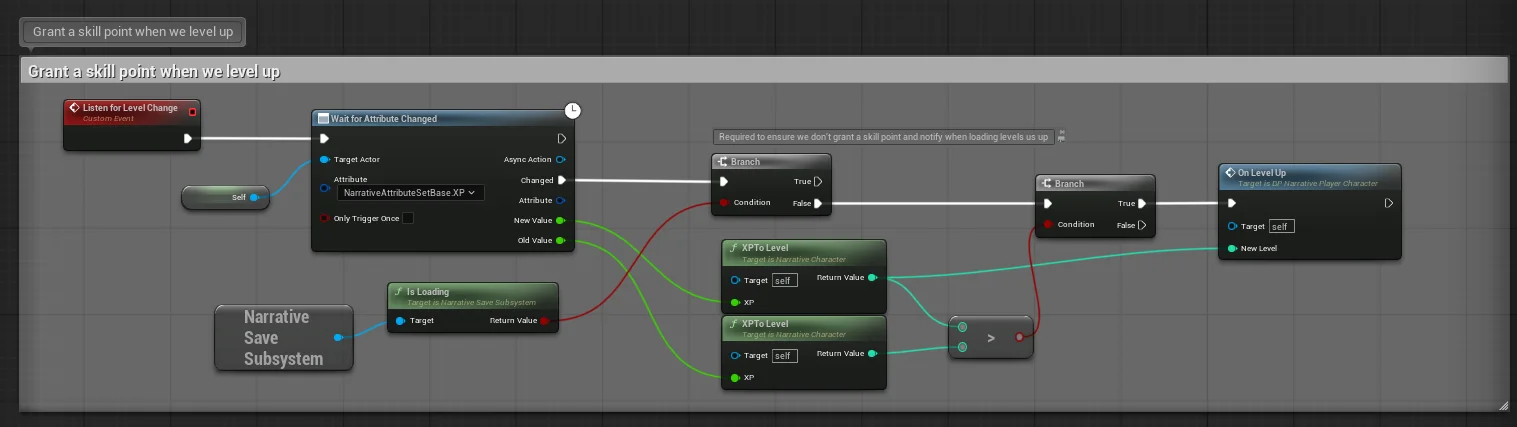This screenshot has width=1517, height=427.
Task: Select the lower XPTo Level node title
Action: pyautogui.click(x=765, y=324)
